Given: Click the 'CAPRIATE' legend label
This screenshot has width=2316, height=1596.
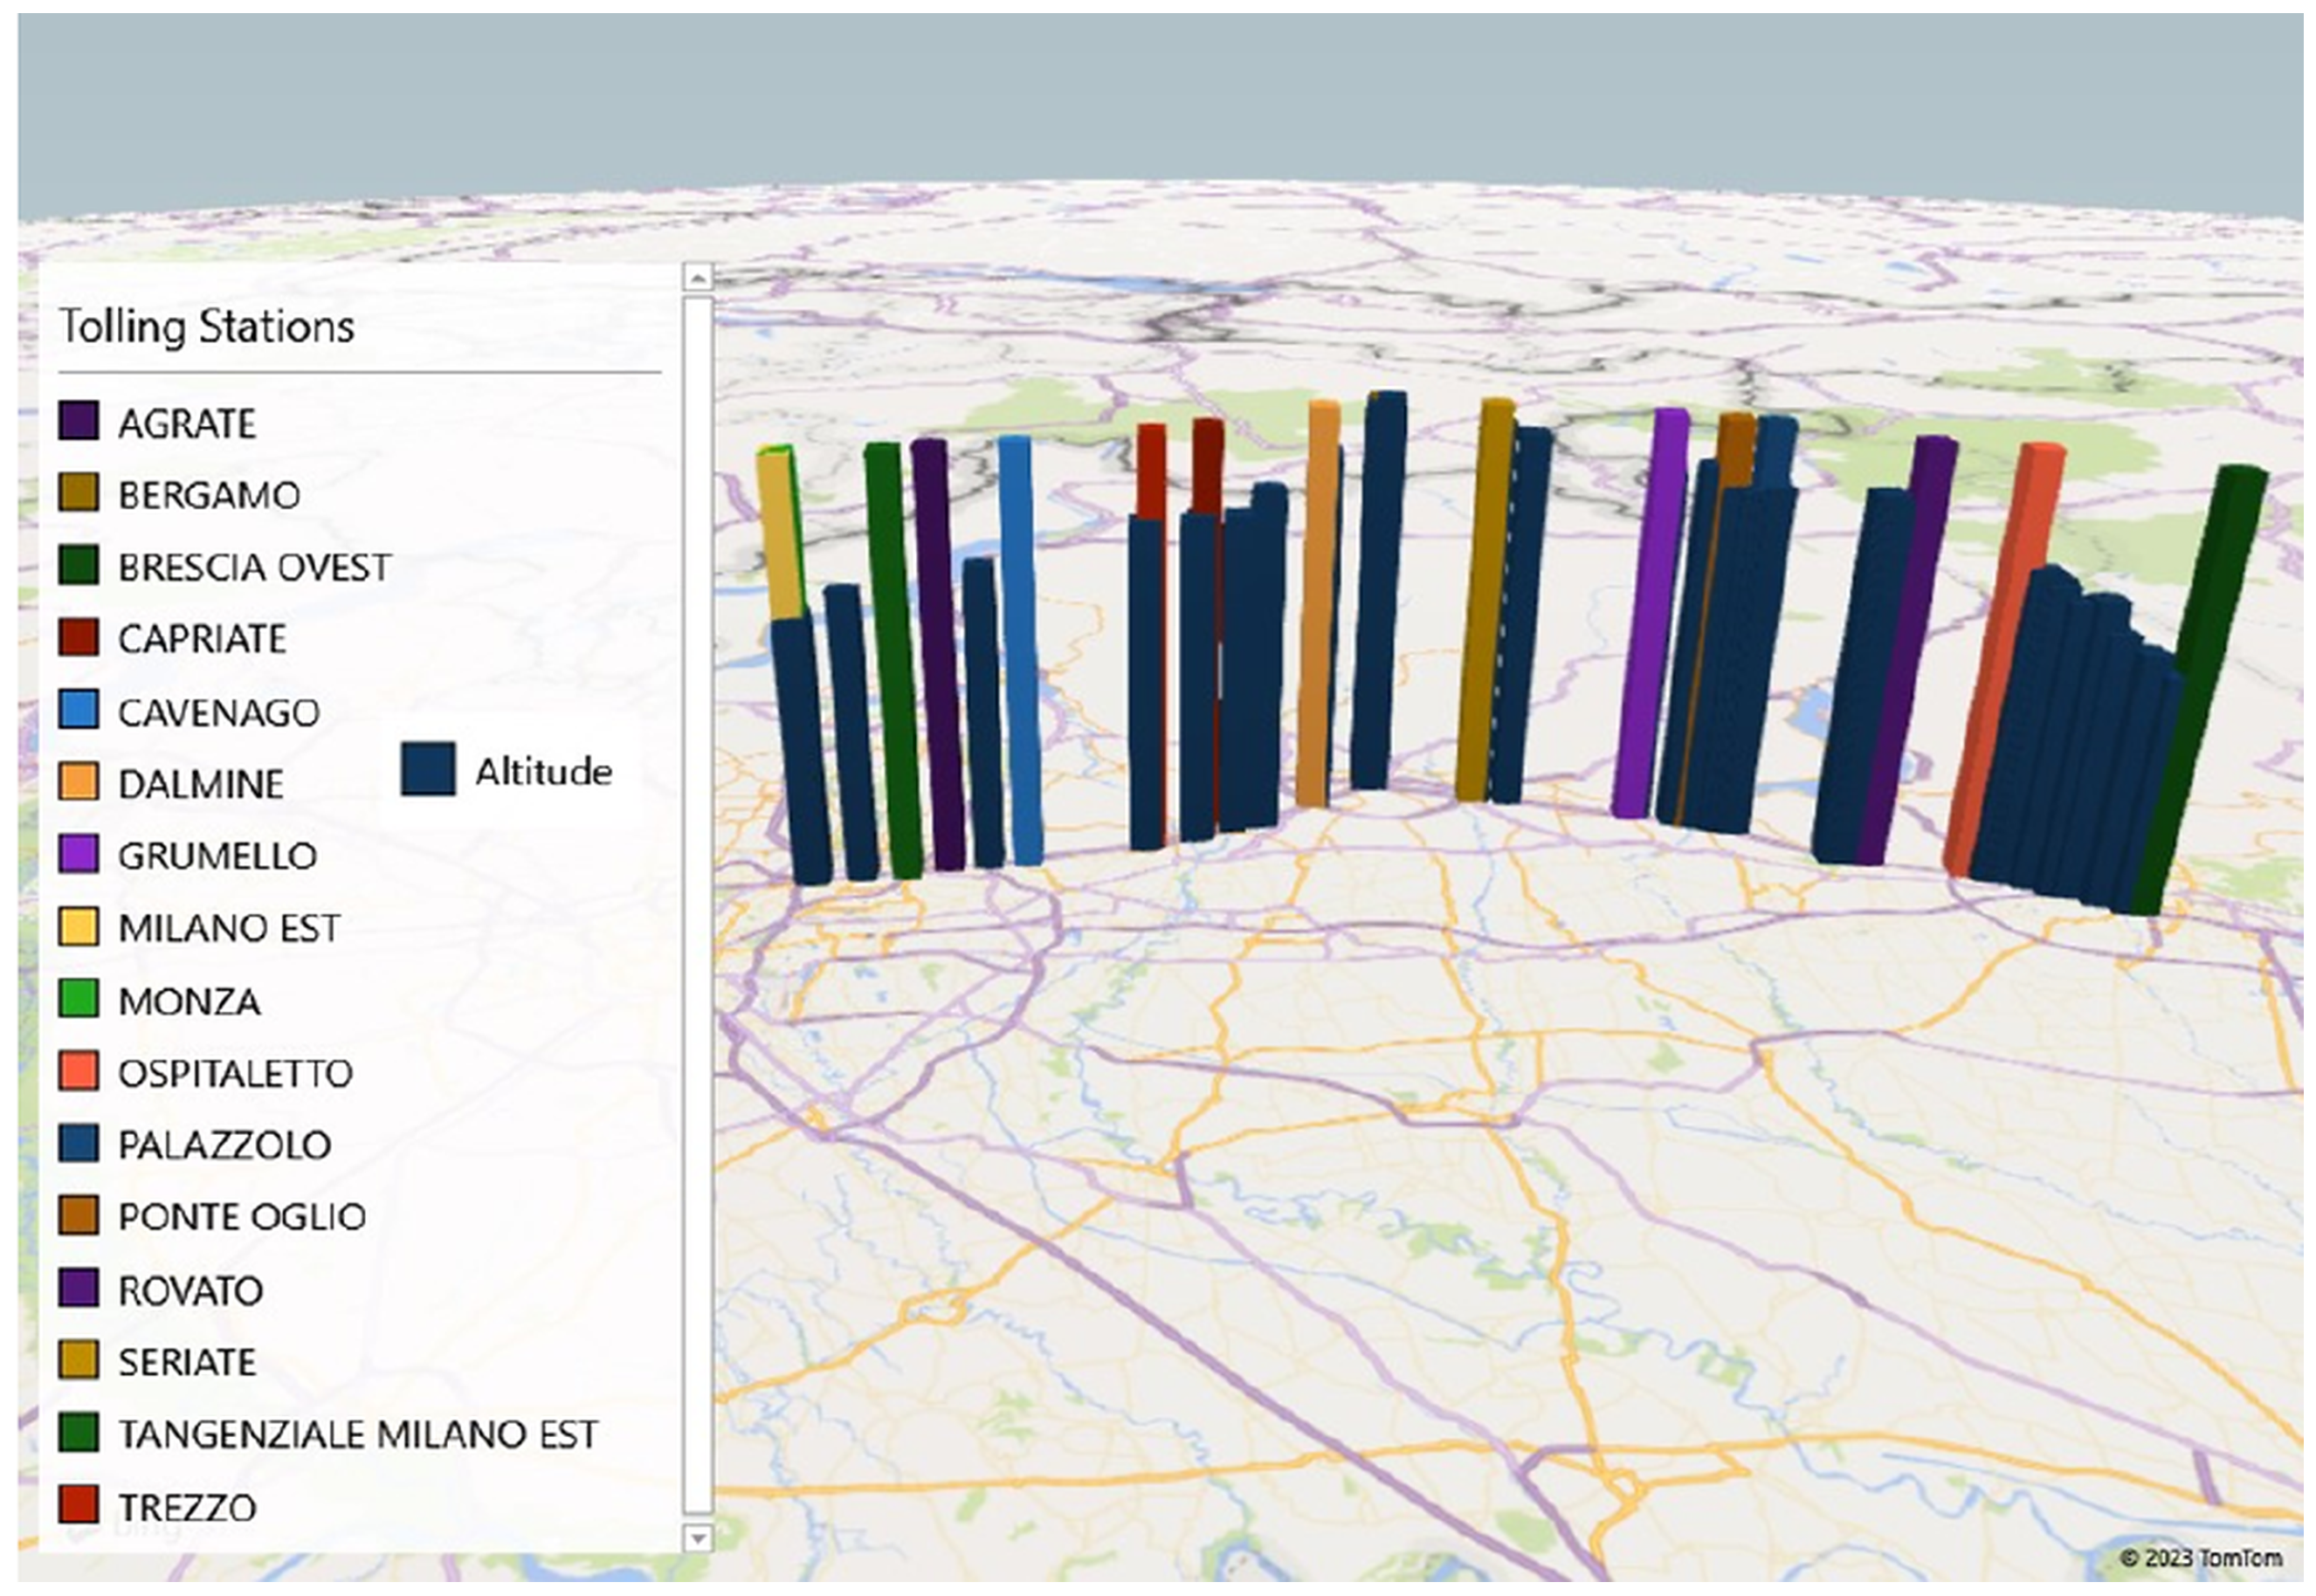Looking at the screenshot, I should [x=202, y=639].
